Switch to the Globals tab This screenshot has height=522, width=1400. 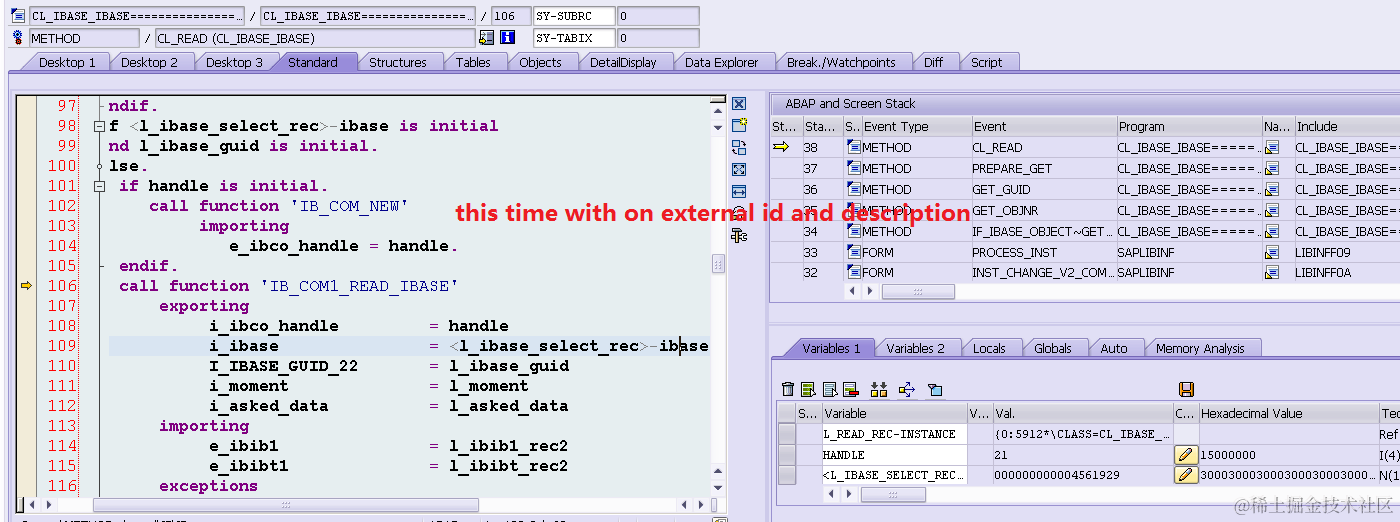[x=1053, y=348]
